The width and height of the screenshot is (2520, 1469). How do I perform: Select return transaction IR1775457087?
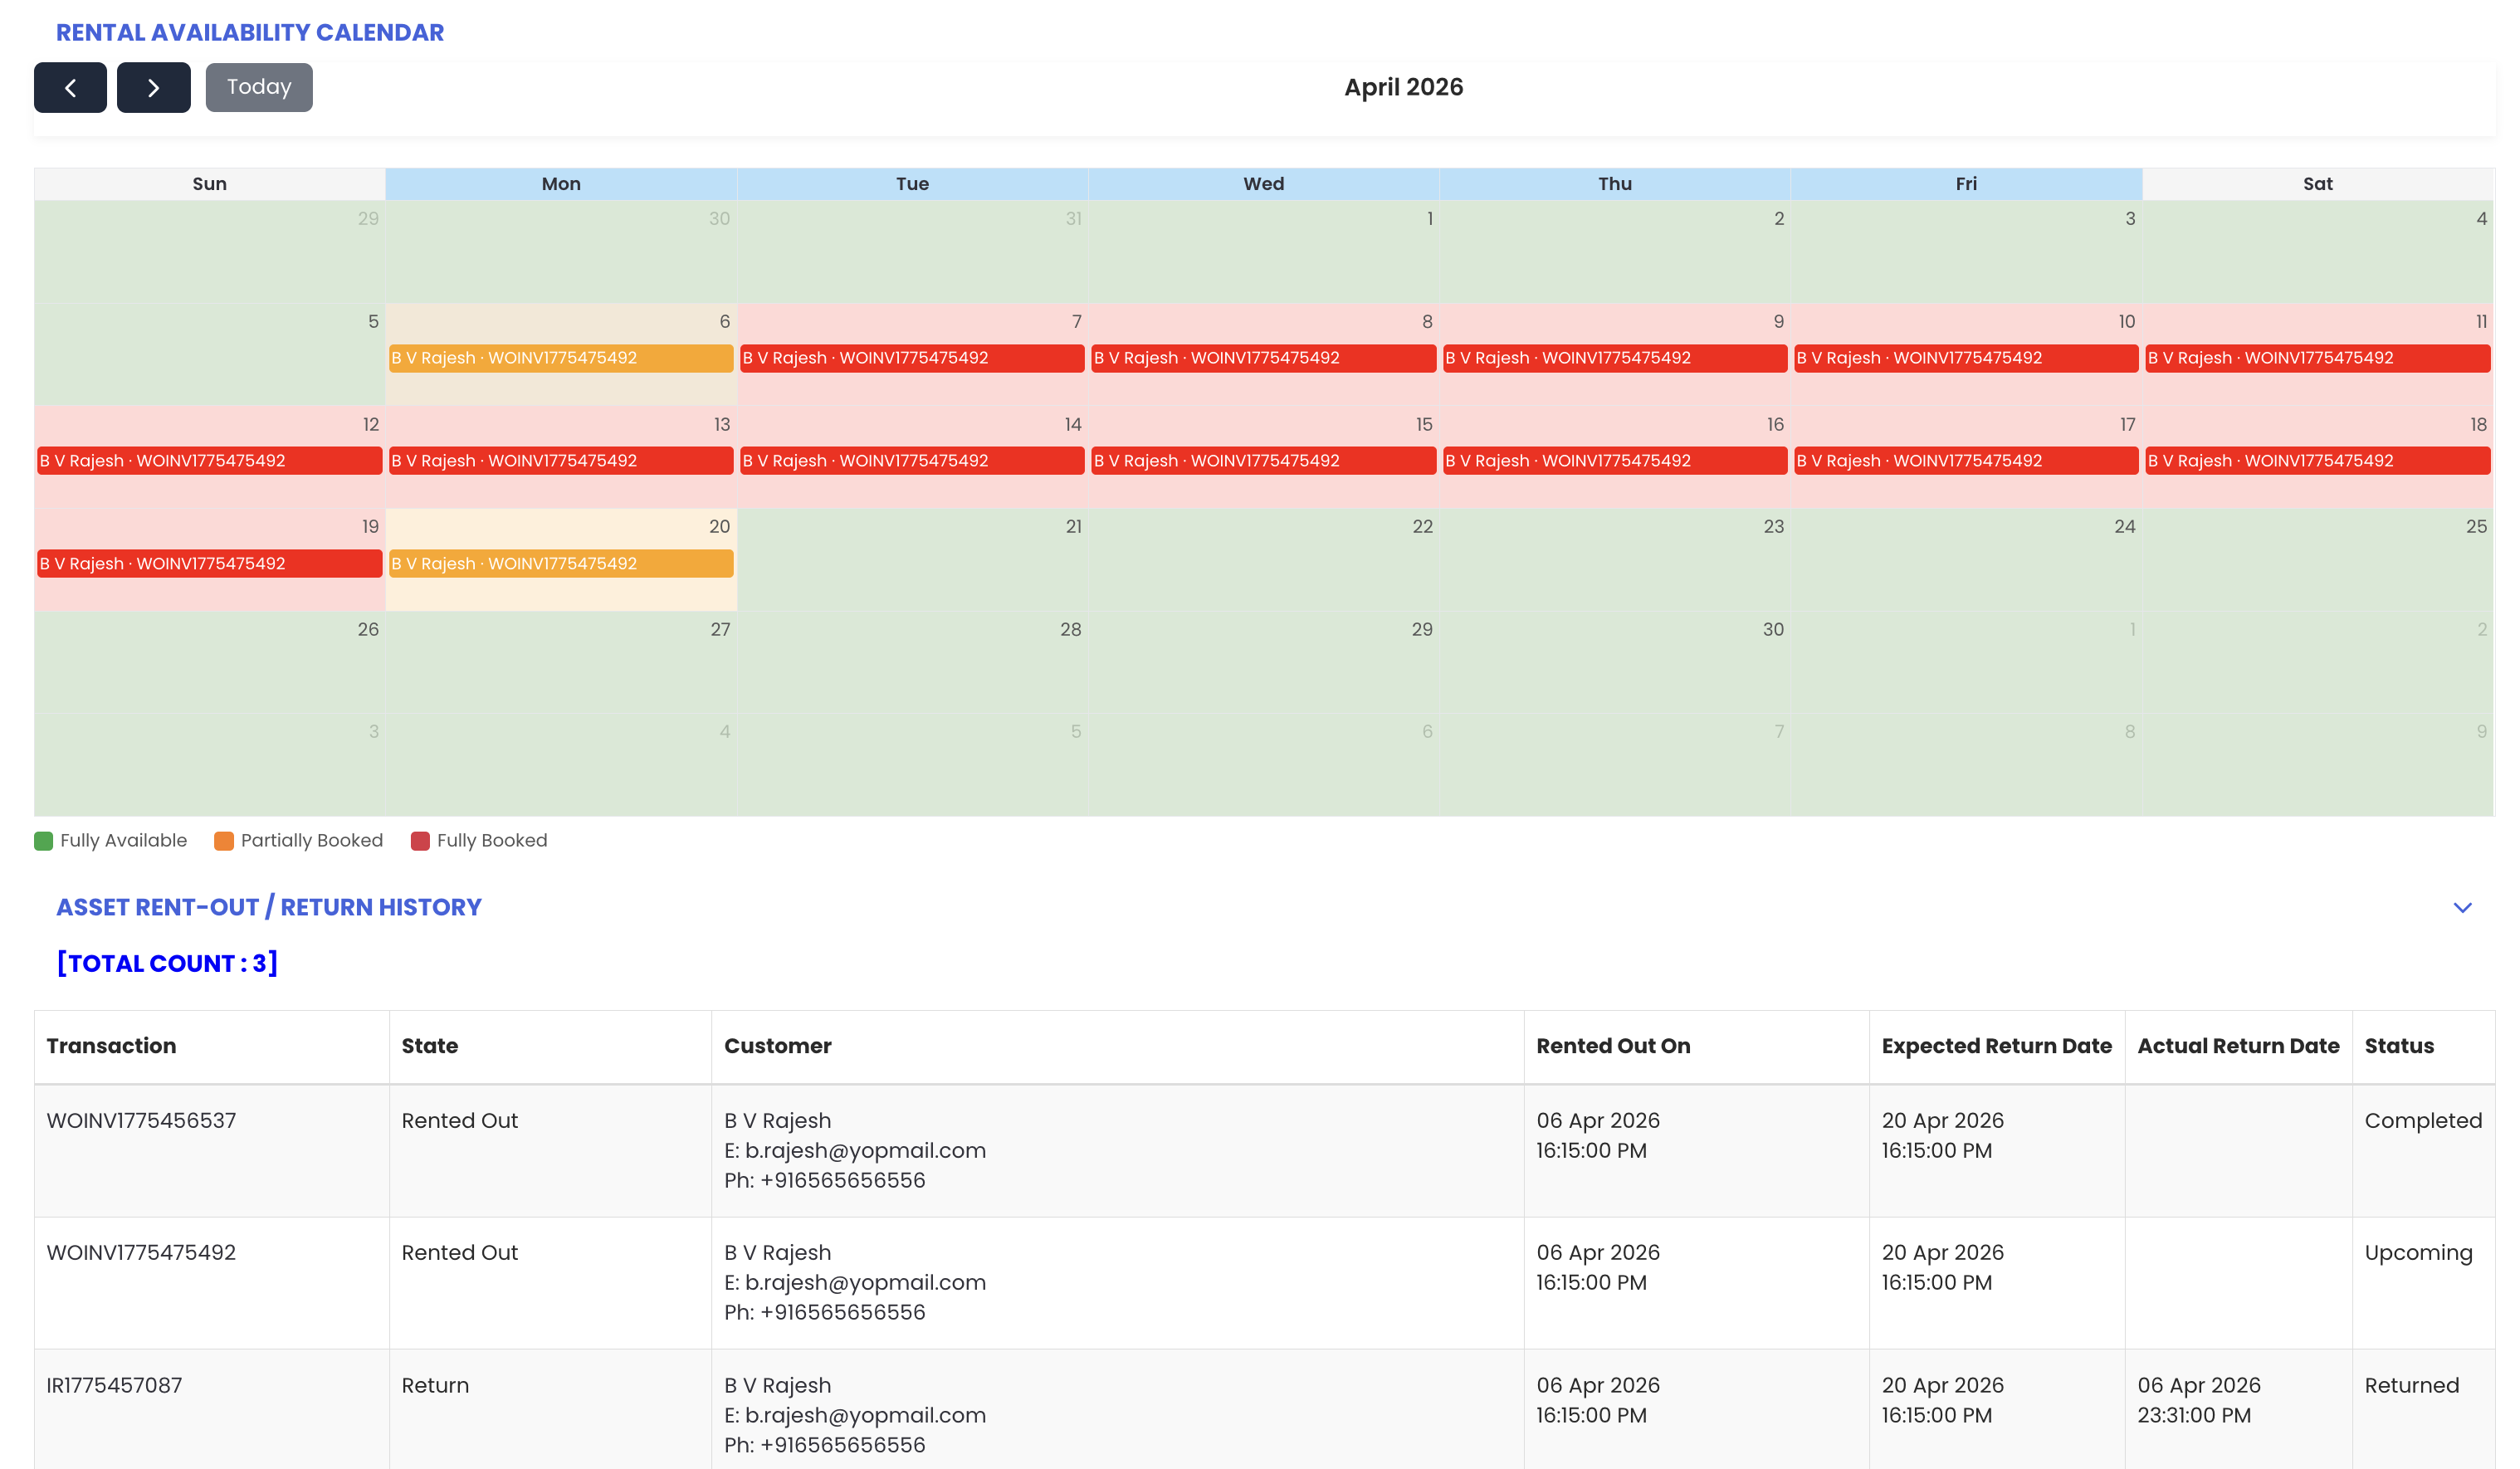[114, 1386]
